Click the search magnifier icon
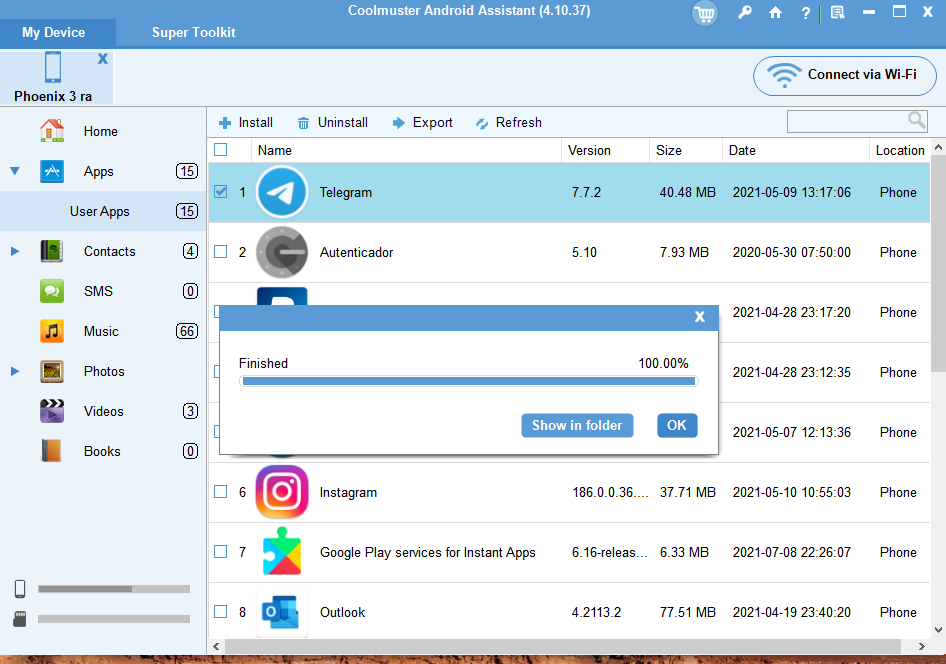 916,121
